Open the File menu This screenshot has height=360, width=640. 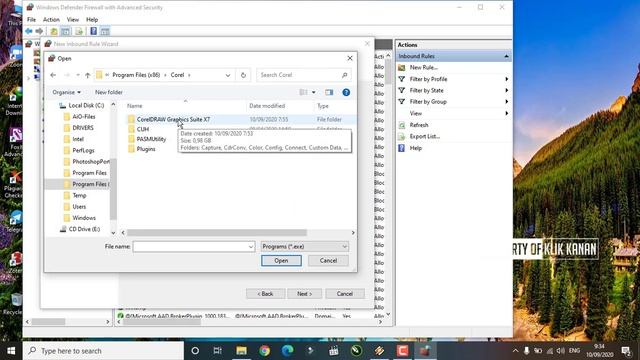[x=31, y=20]
